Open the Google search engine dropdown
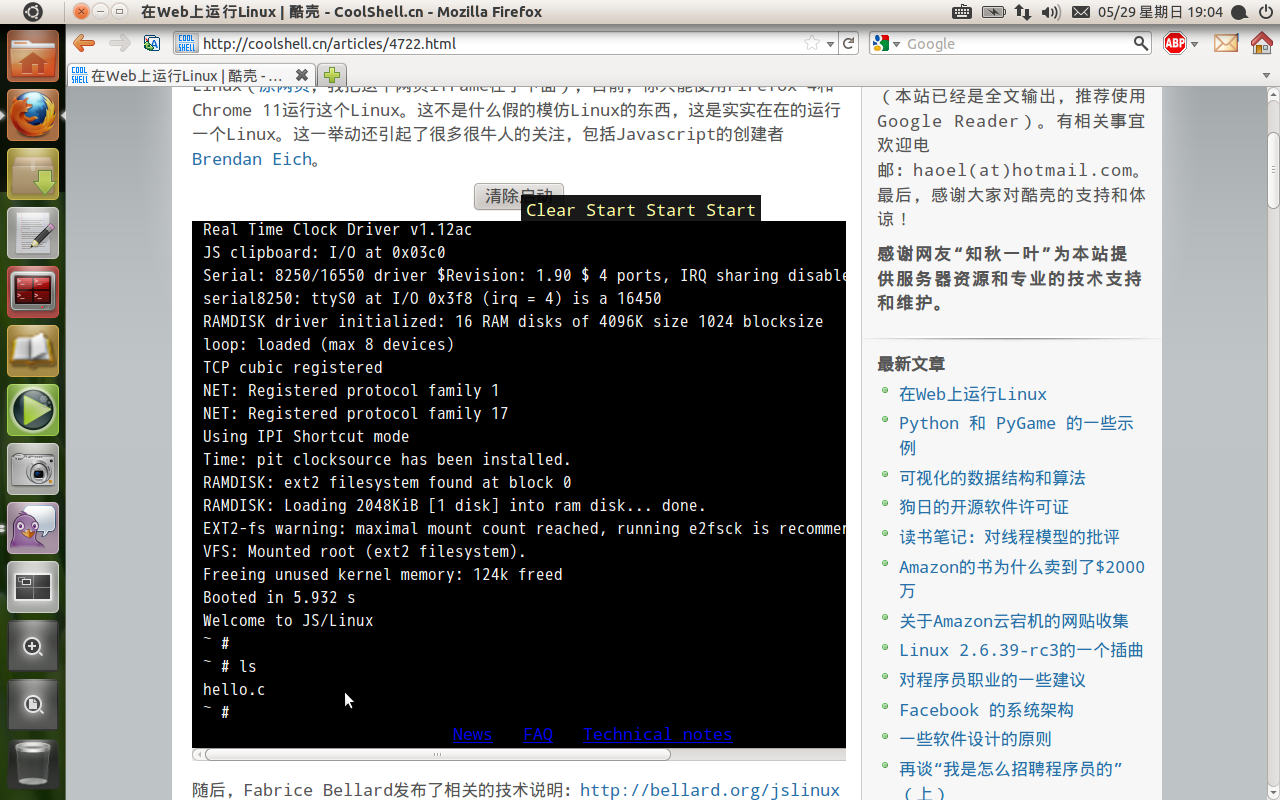 (888, 43)
